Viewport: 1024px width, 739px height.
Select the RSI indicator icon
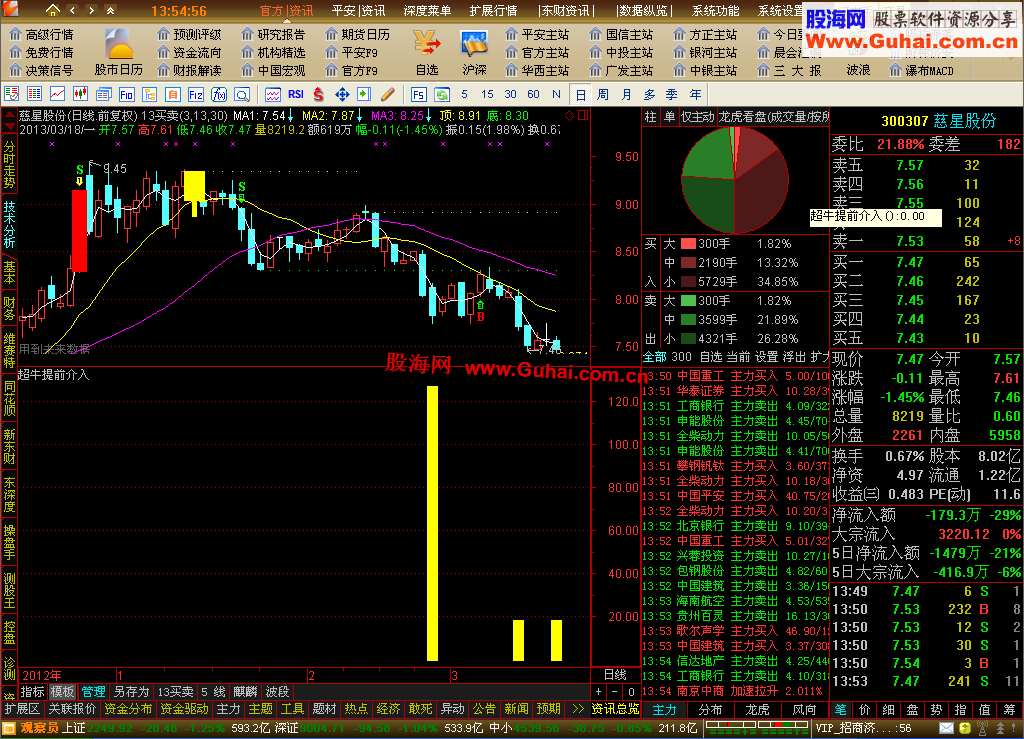(x=296, y=95)
